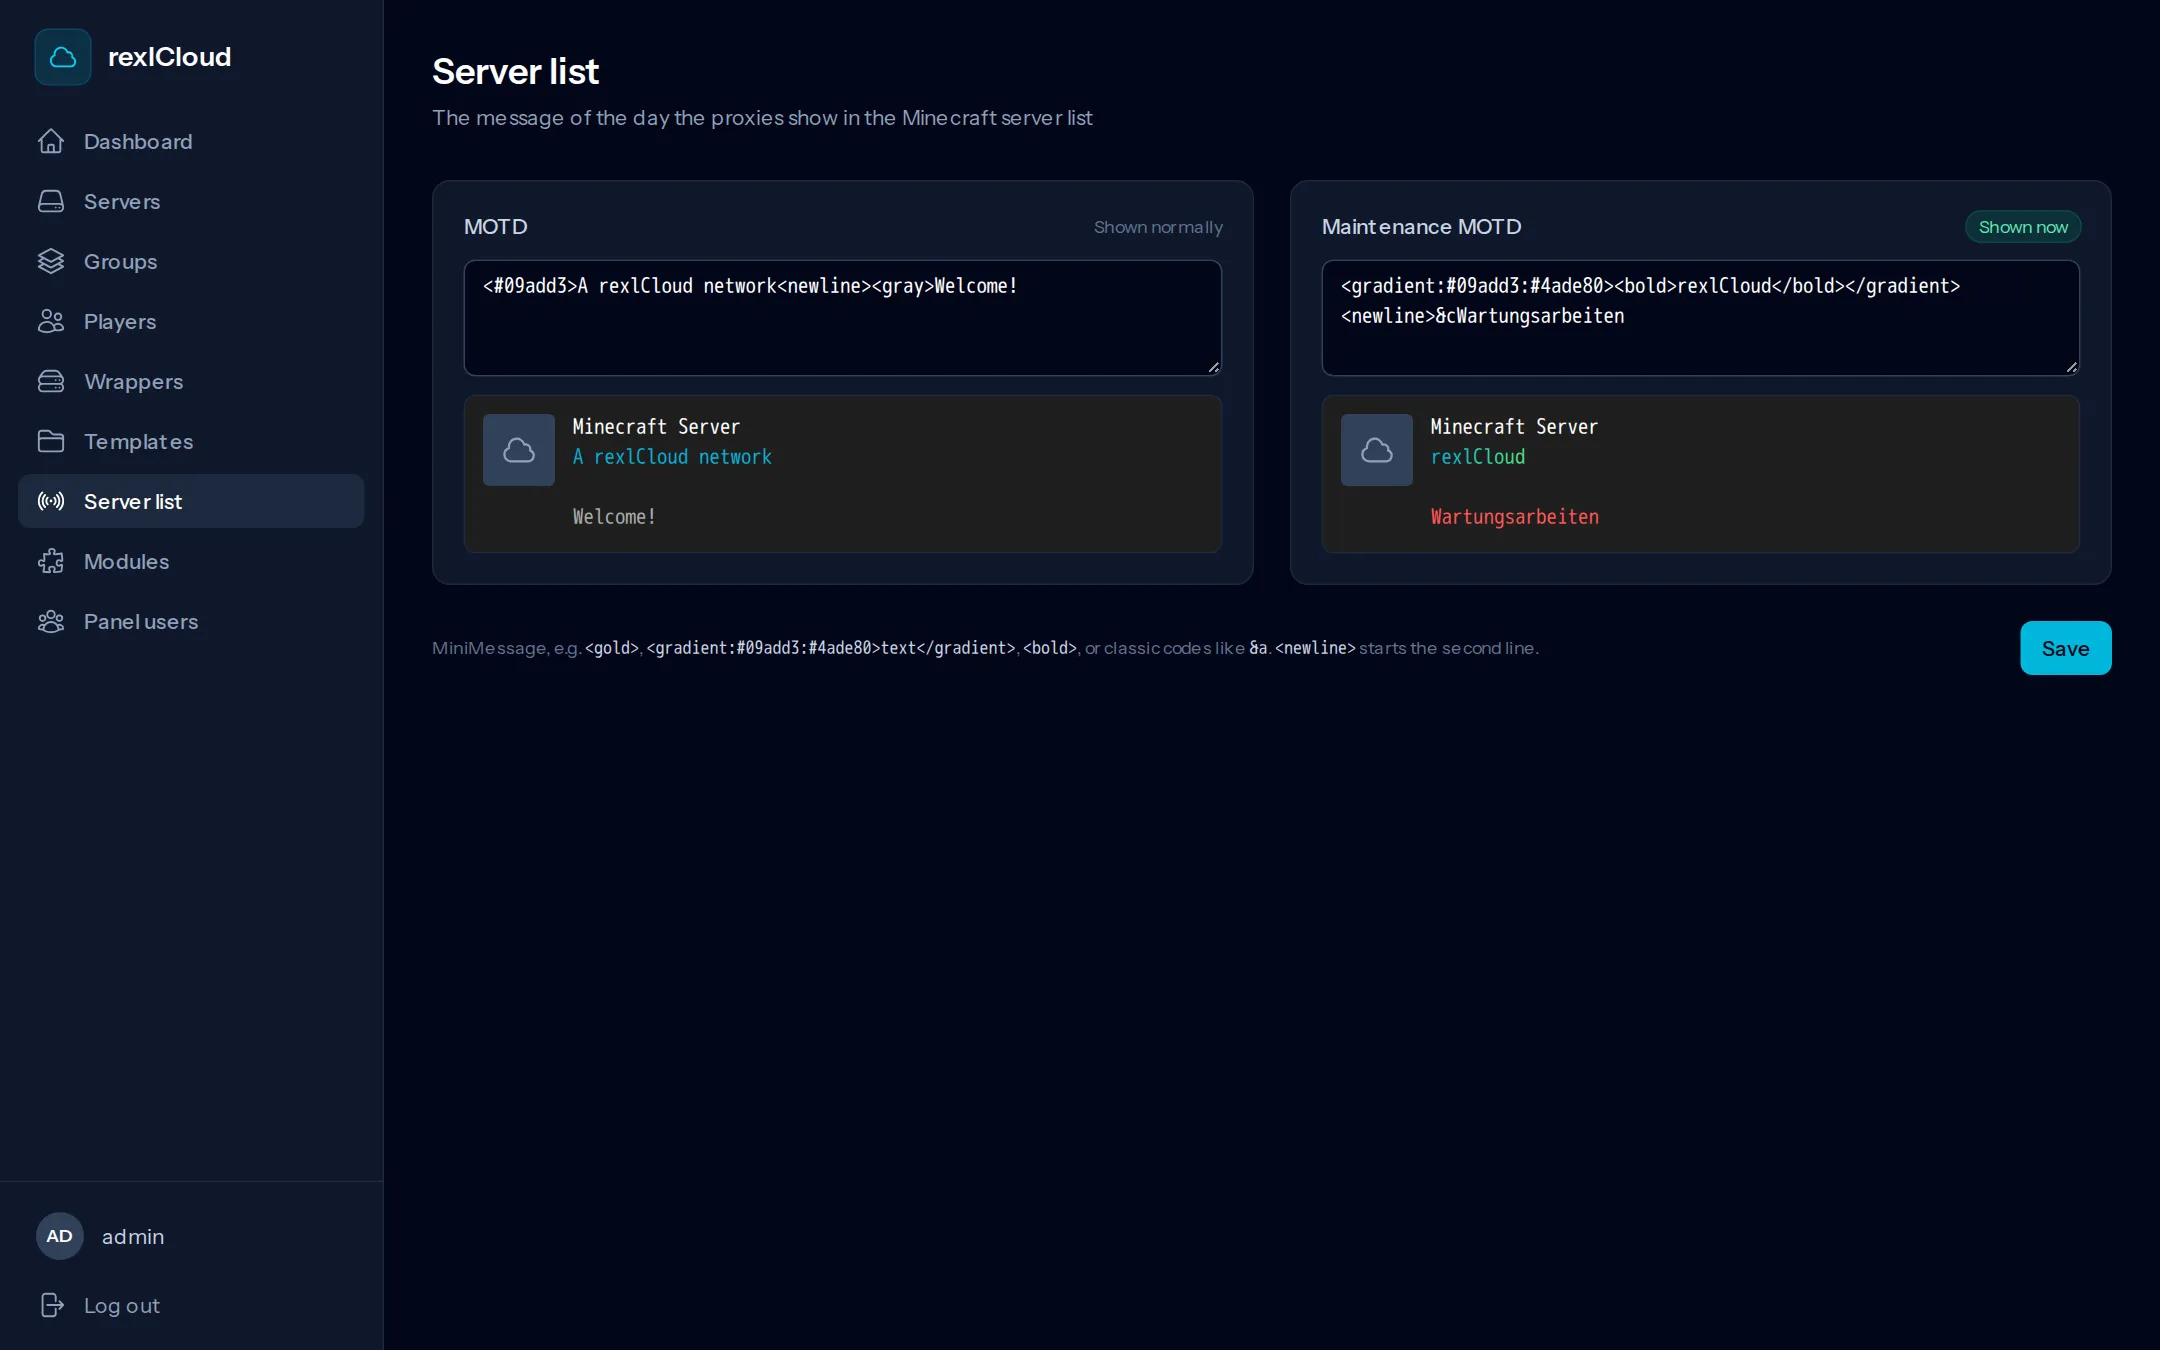The image size is (2160, 1350).
Task: Navigate to Players
Action: tap(191, 322)
